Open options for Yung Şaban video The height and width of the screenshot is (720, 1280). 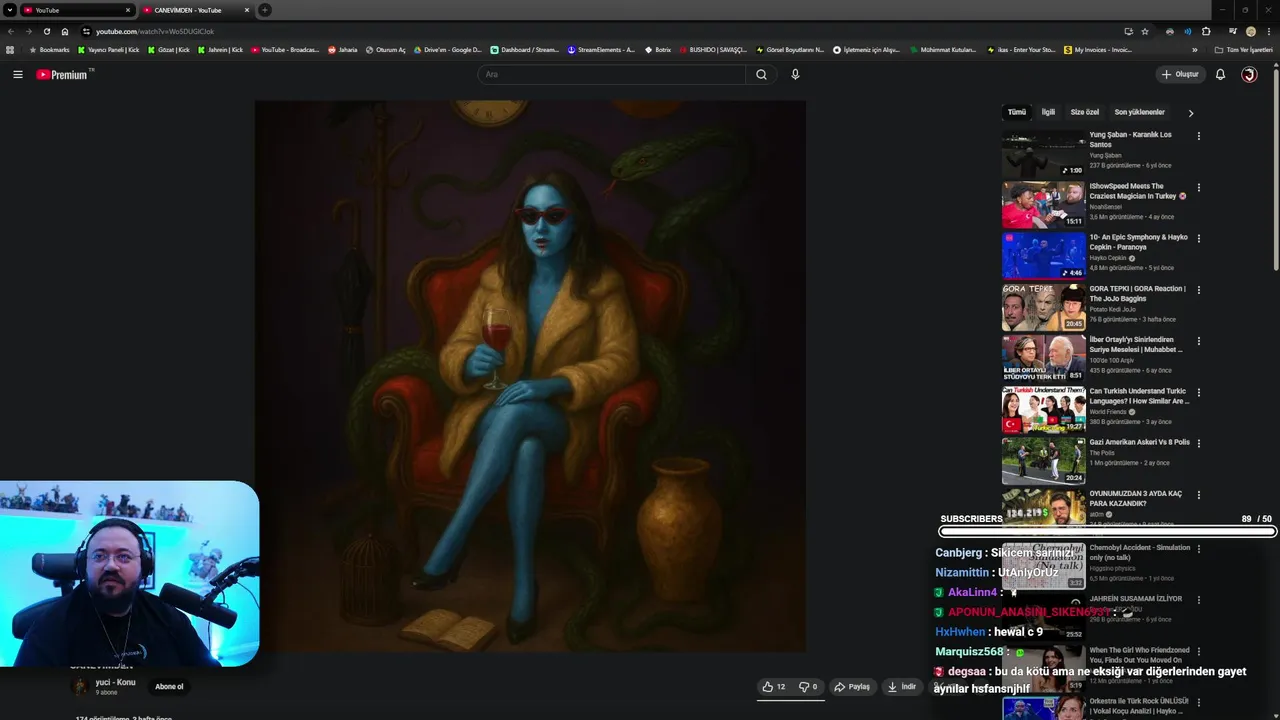(1198, 136)
